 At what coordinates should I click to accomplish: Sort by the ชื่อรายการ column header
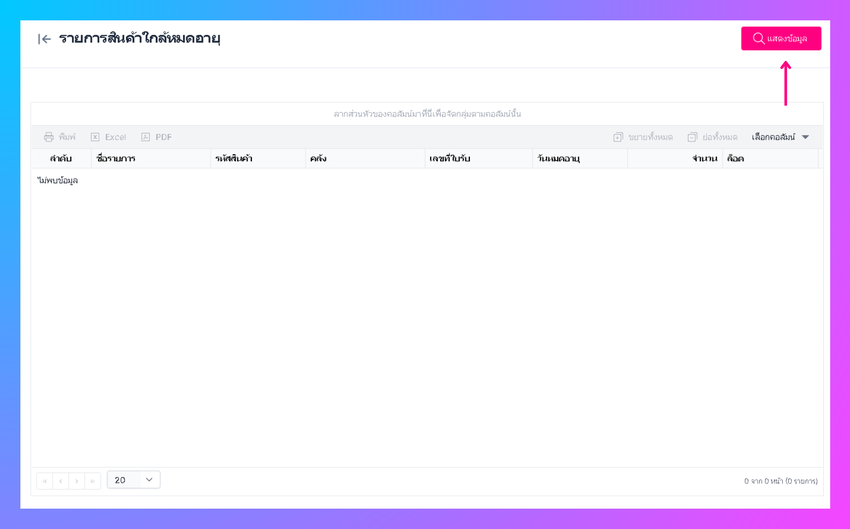151,159
